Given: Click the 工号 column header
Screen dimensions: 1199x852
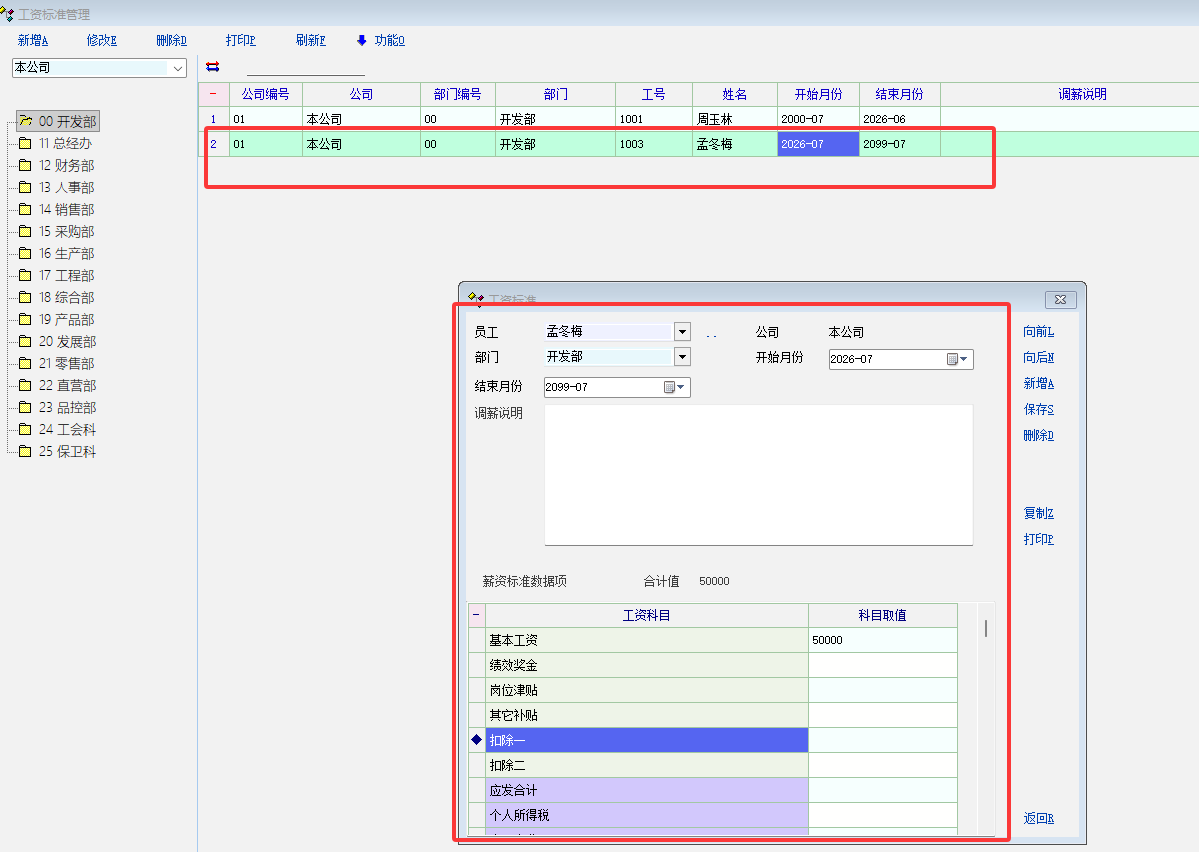Looking at the screenshot, I should tap(653, 94).
